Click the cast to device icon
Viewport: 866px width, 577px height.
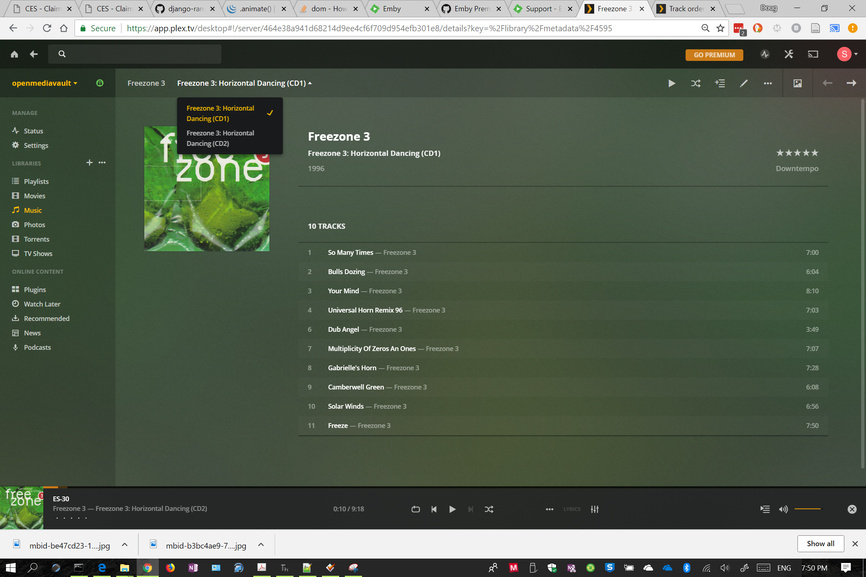(x=813, y=54)
